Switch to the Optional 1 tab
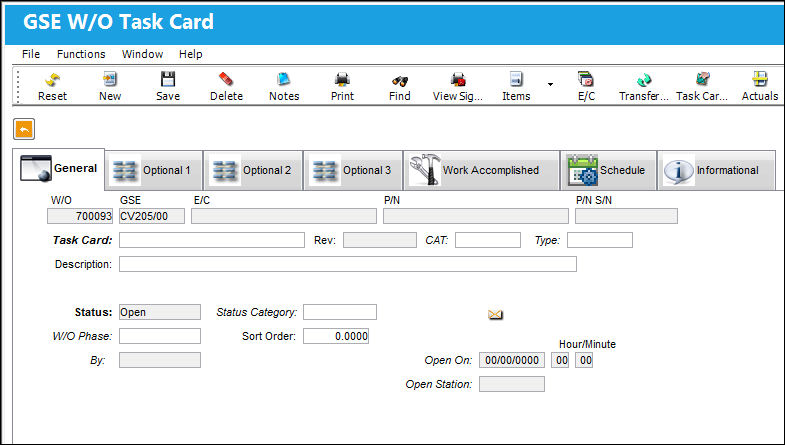Screen dimensions: 785x445 pos(154,170)
